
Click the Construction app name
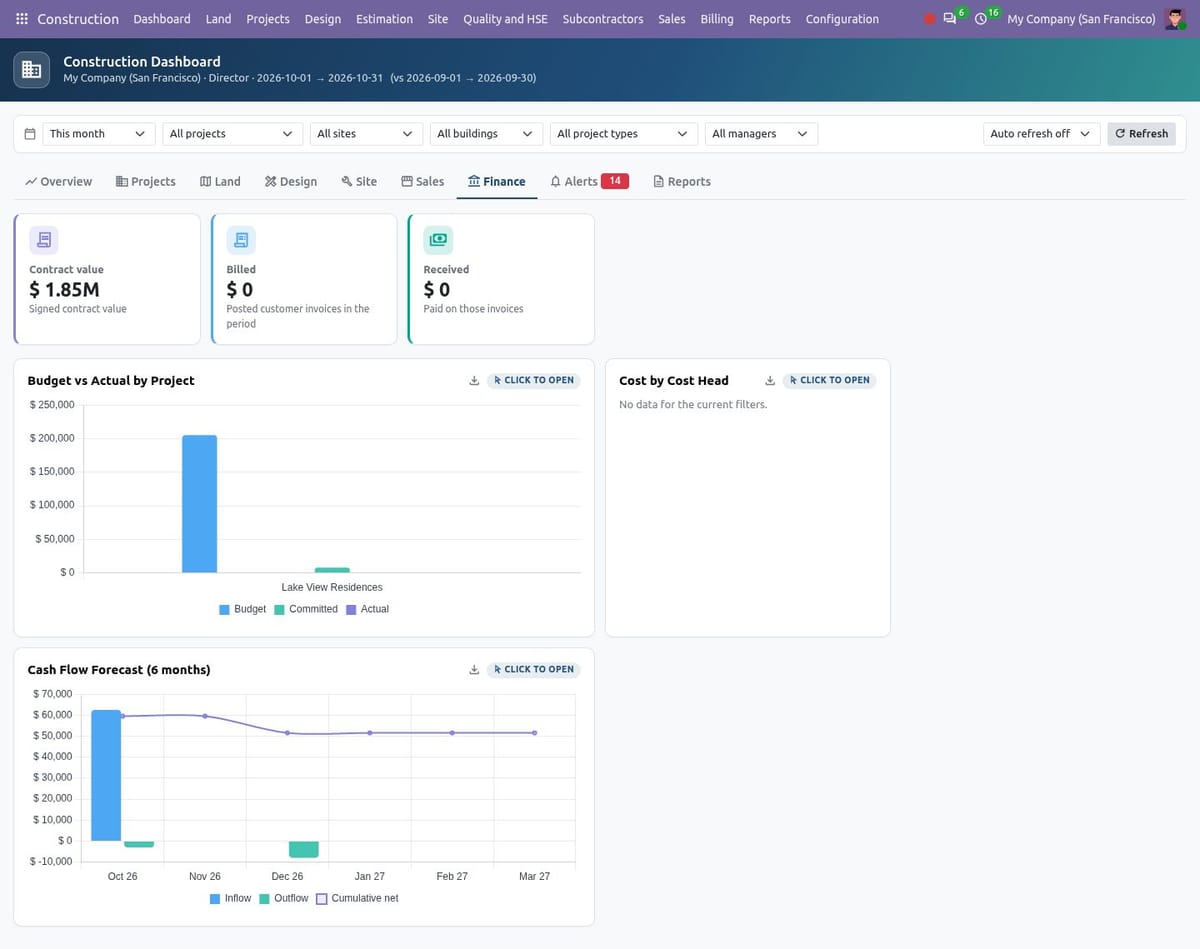(x=78, y=19)
